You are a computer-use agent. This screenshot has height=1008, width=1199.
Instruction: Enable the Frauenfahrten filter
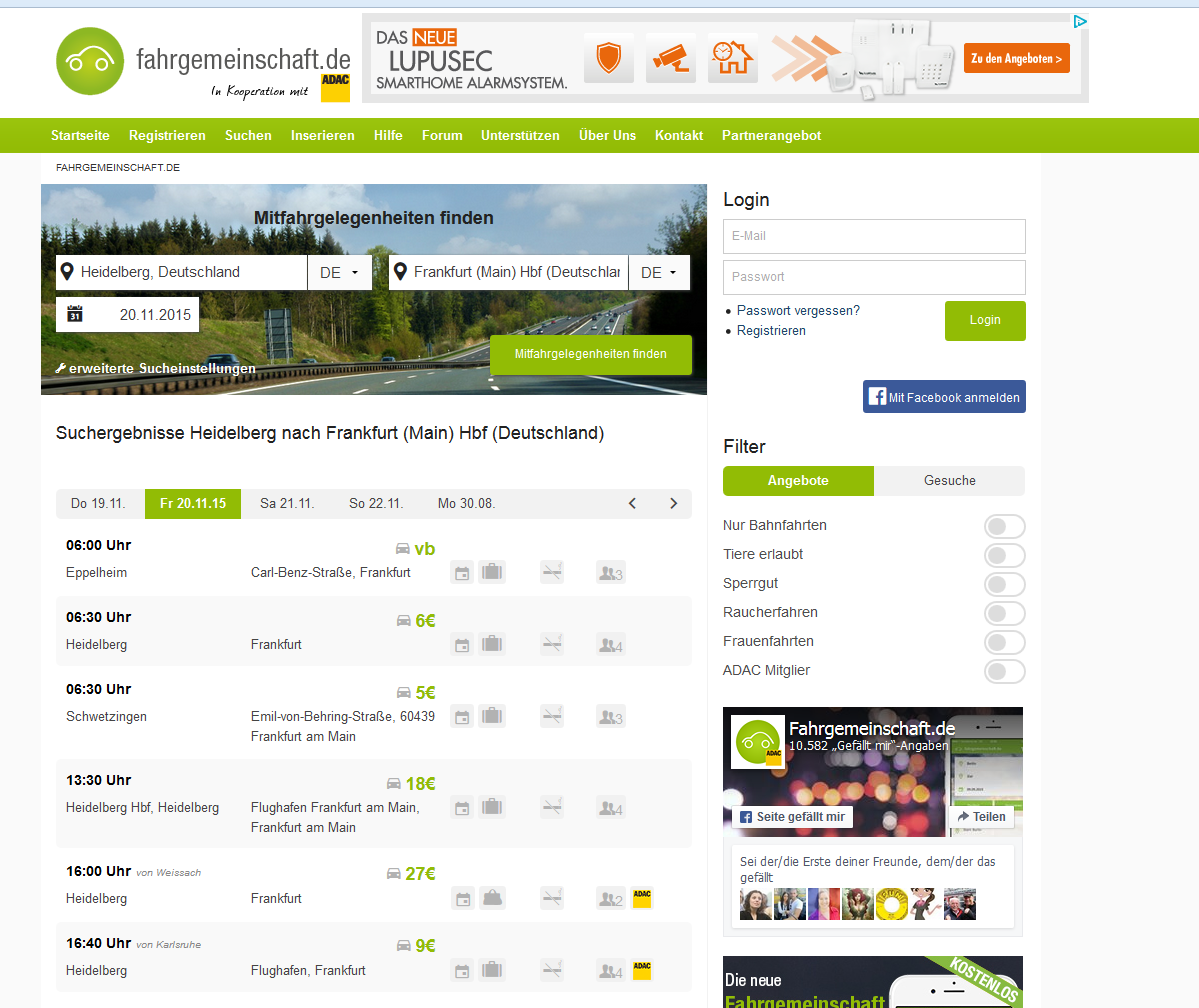[x=1005, y=642]
